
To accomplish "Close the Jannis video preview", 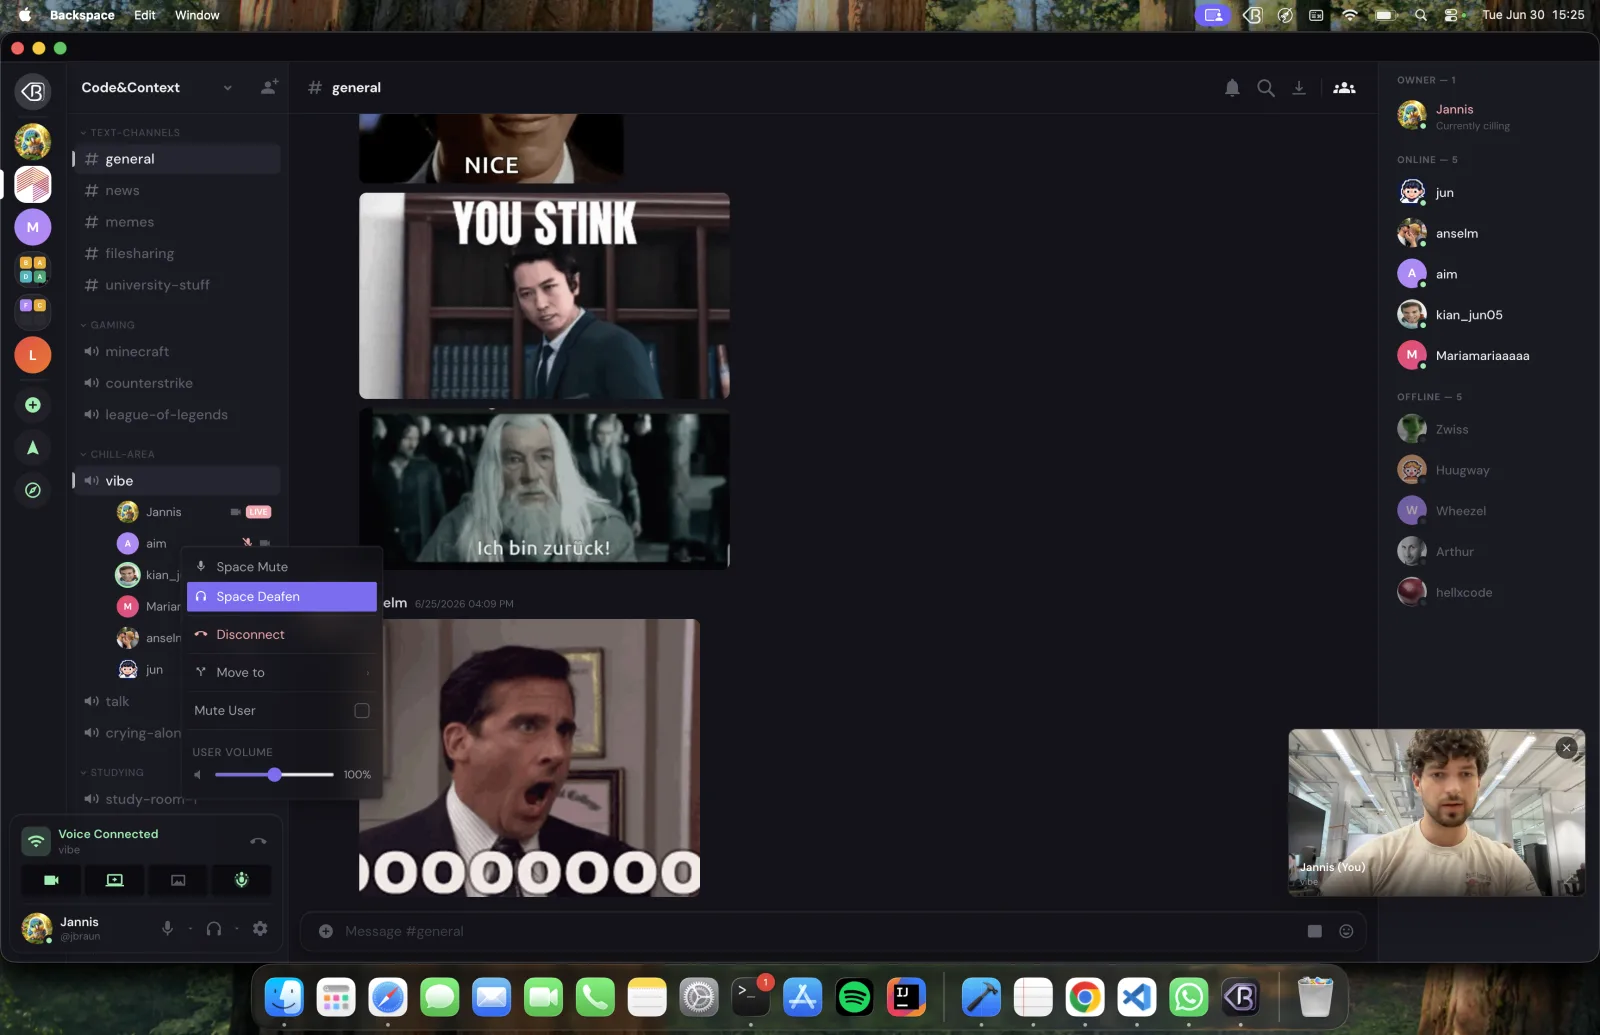I will [x=1567, y=747].
